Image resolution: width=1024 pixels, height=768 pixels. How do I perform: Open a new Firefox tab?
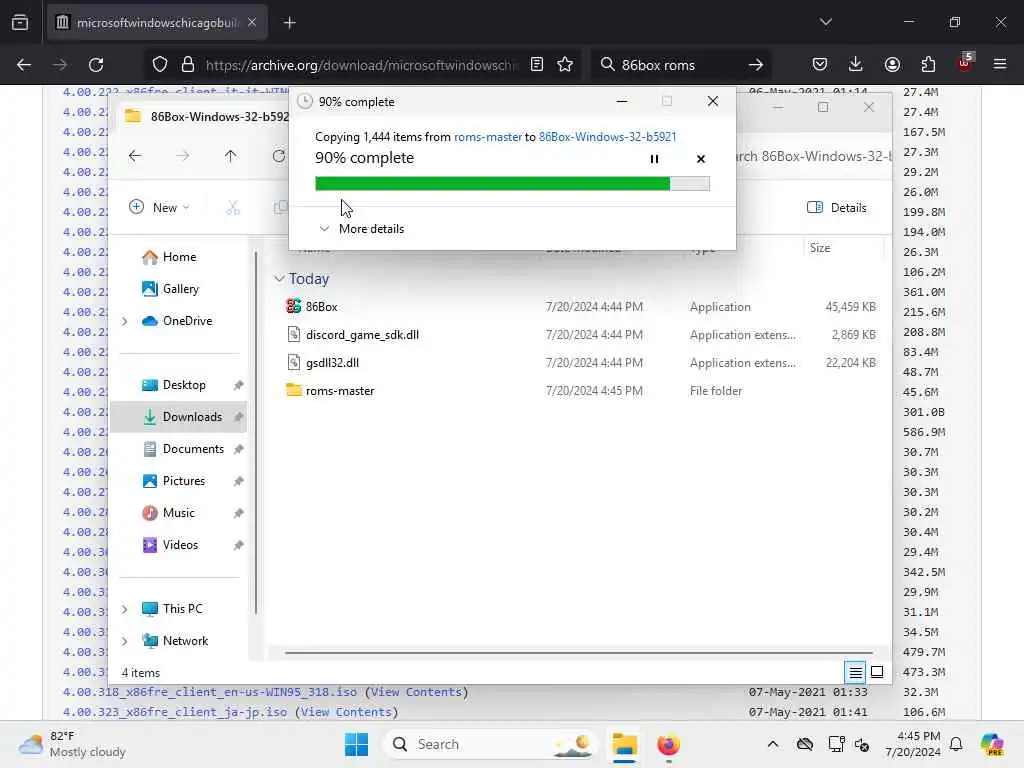click(x=289, y=23)
